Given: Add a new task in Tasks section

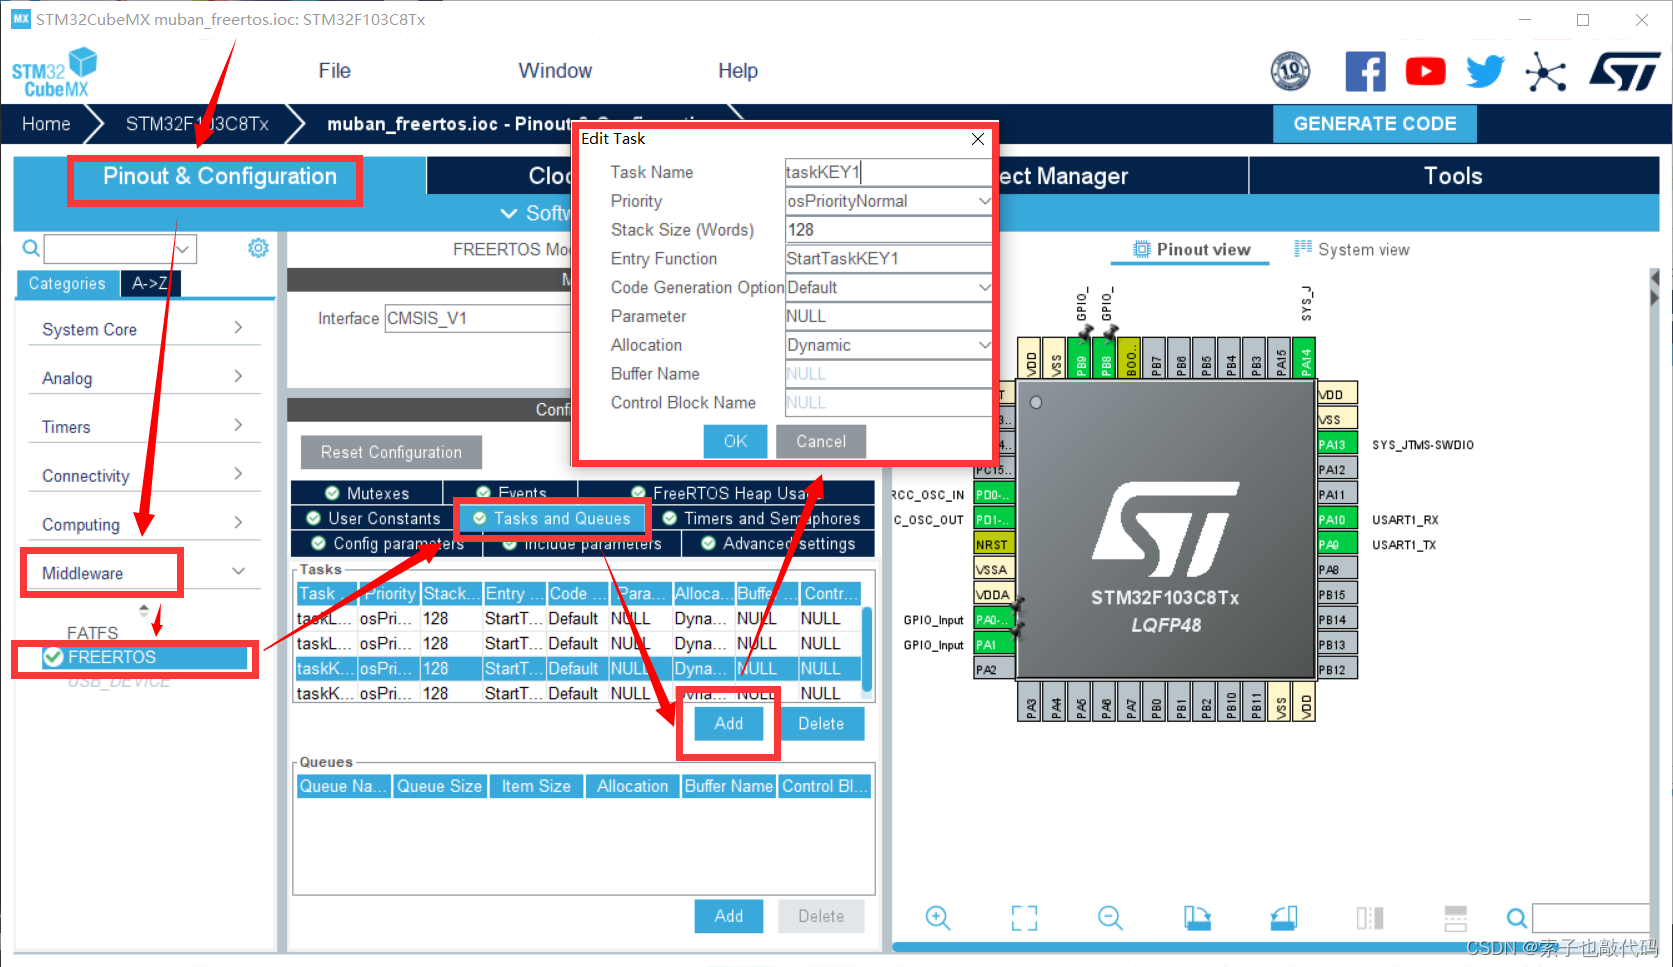Looking at the screenshot, I should (729, 723).
